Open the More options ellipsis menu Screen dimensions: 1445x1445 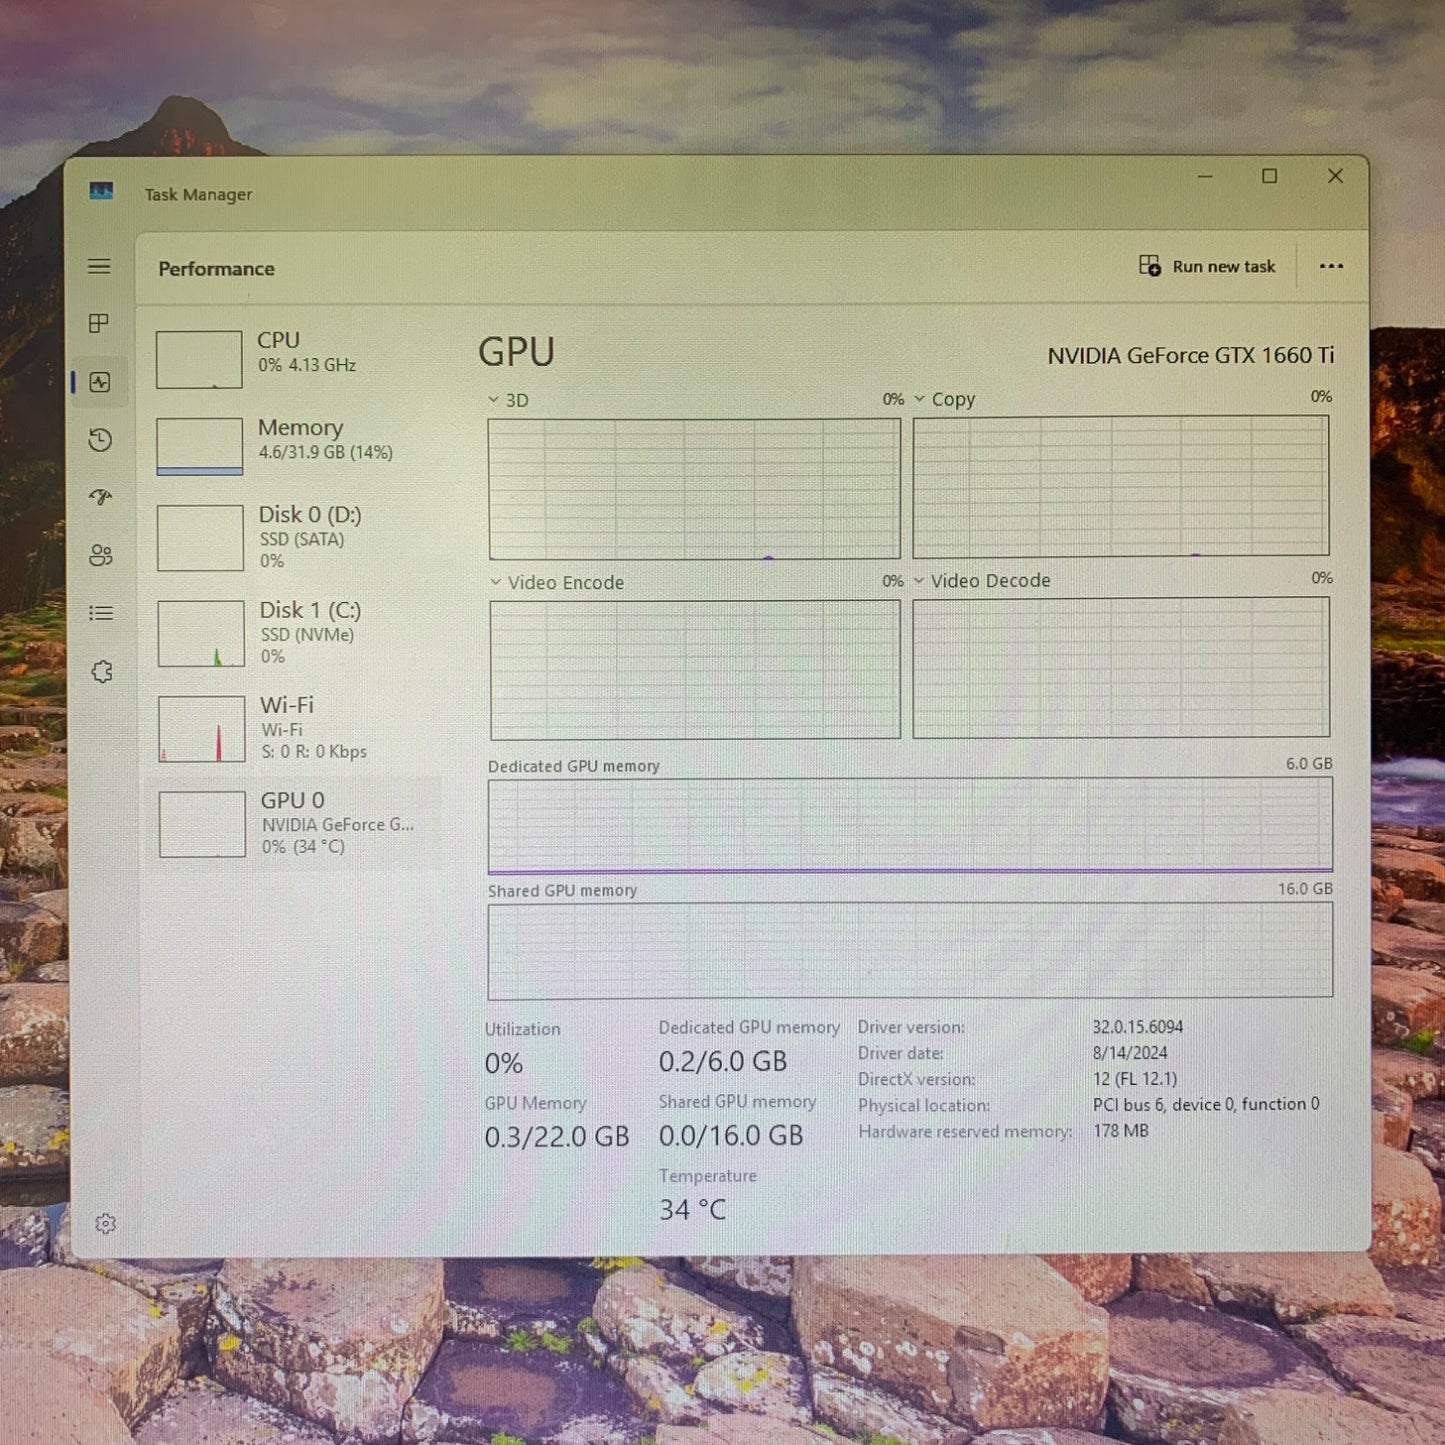1331,266
